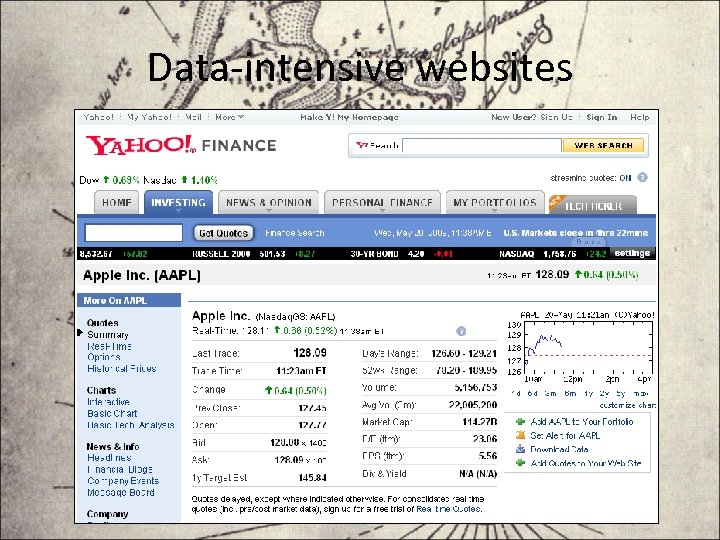The height and width of the screenshot is (540, 720).
Task: Open Historical Prices link
Action: click(122, 368)
